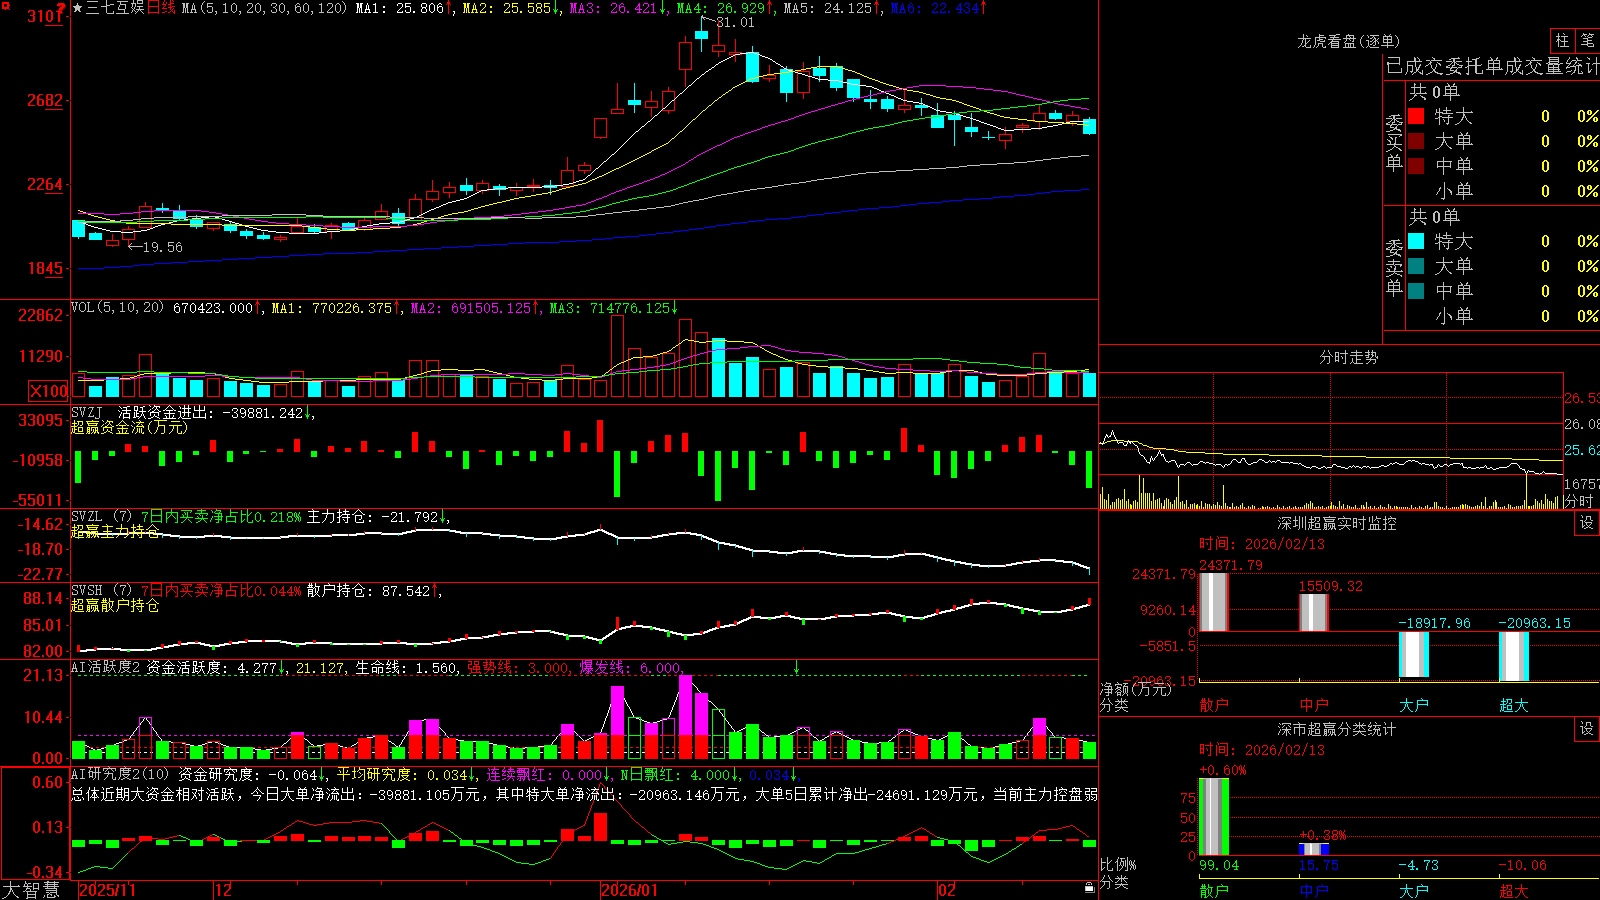
Task: Open the MA(5,10,20,30,60,120) indicator parameters
Action: [x=265, y=8]
